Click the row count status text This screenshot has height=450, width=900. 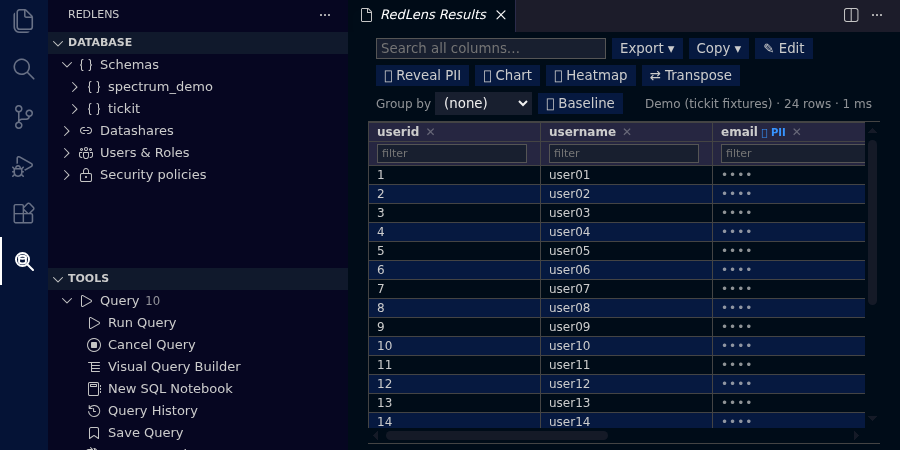758,104
